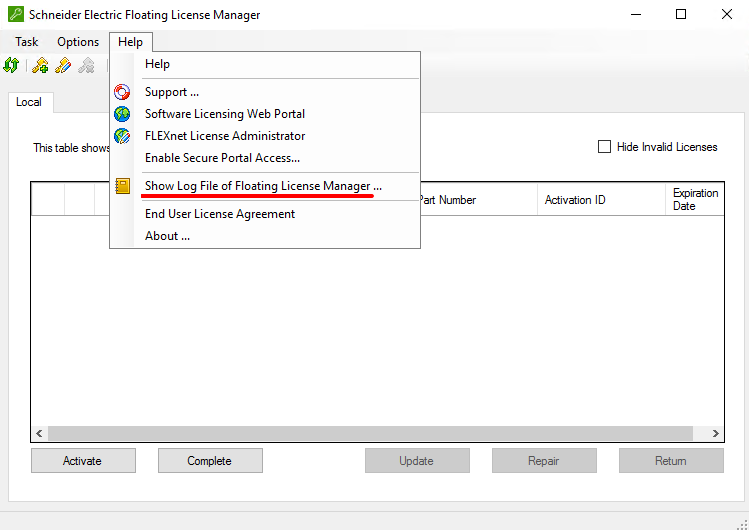Maximize the License Manager window

[681, 14]
